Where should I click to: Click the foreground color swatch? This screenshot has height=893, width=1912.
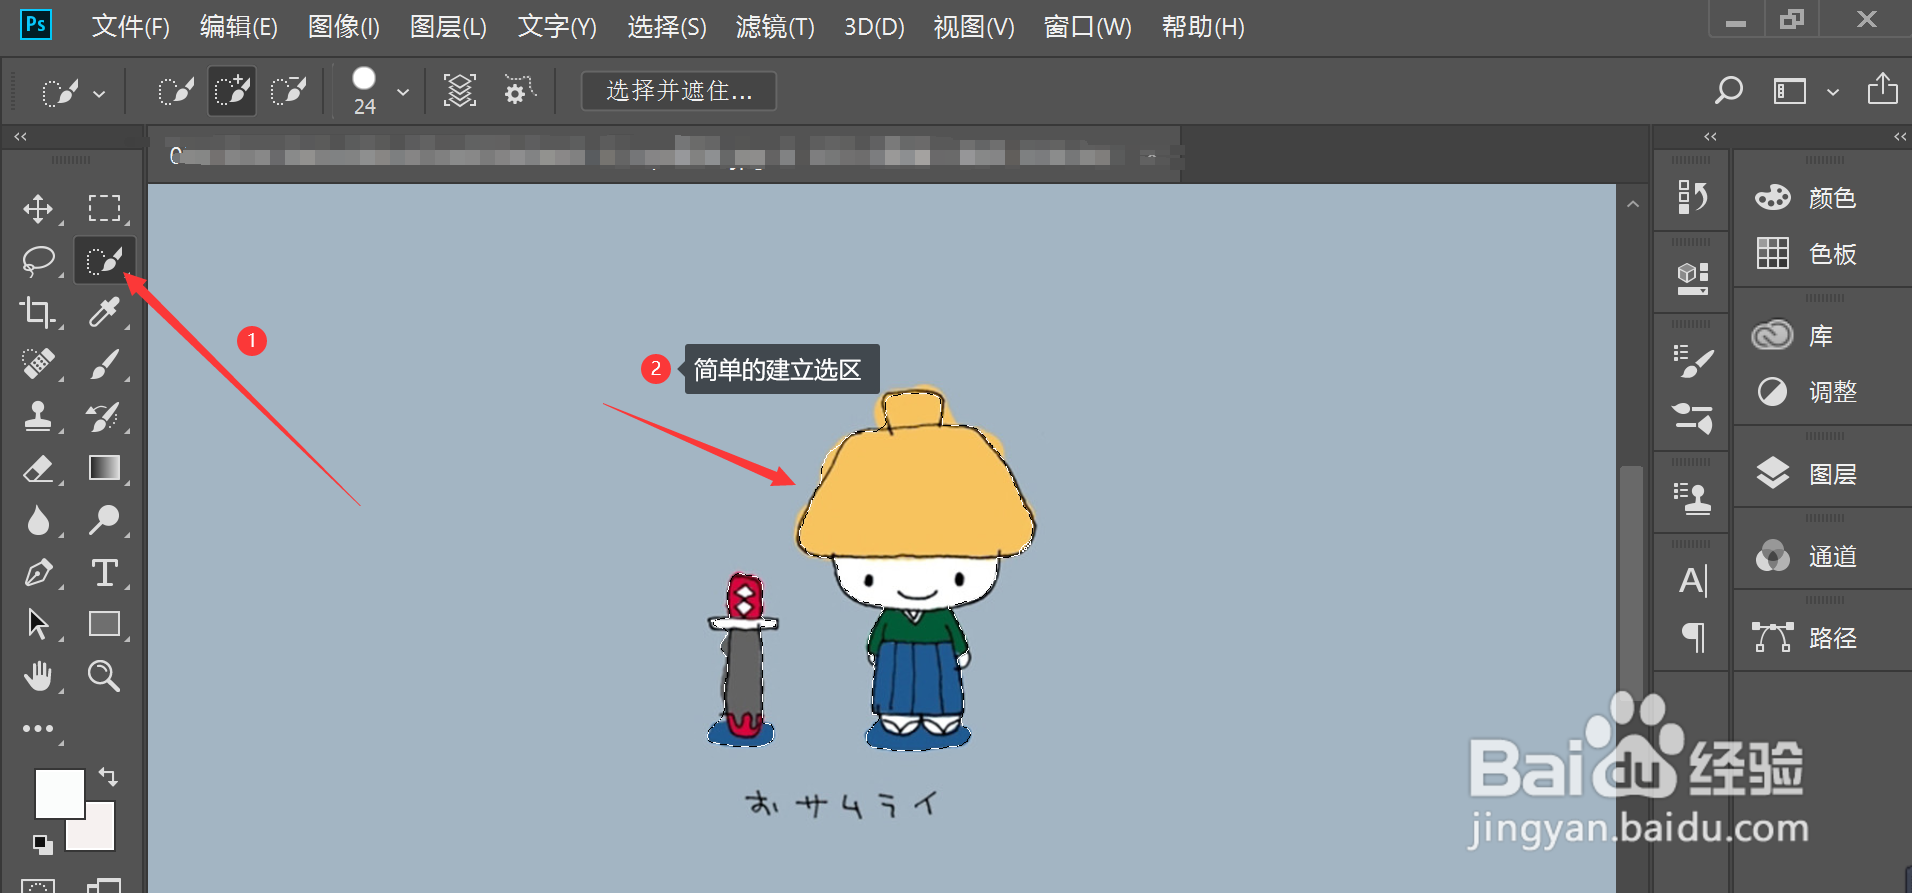coord(59,793)
